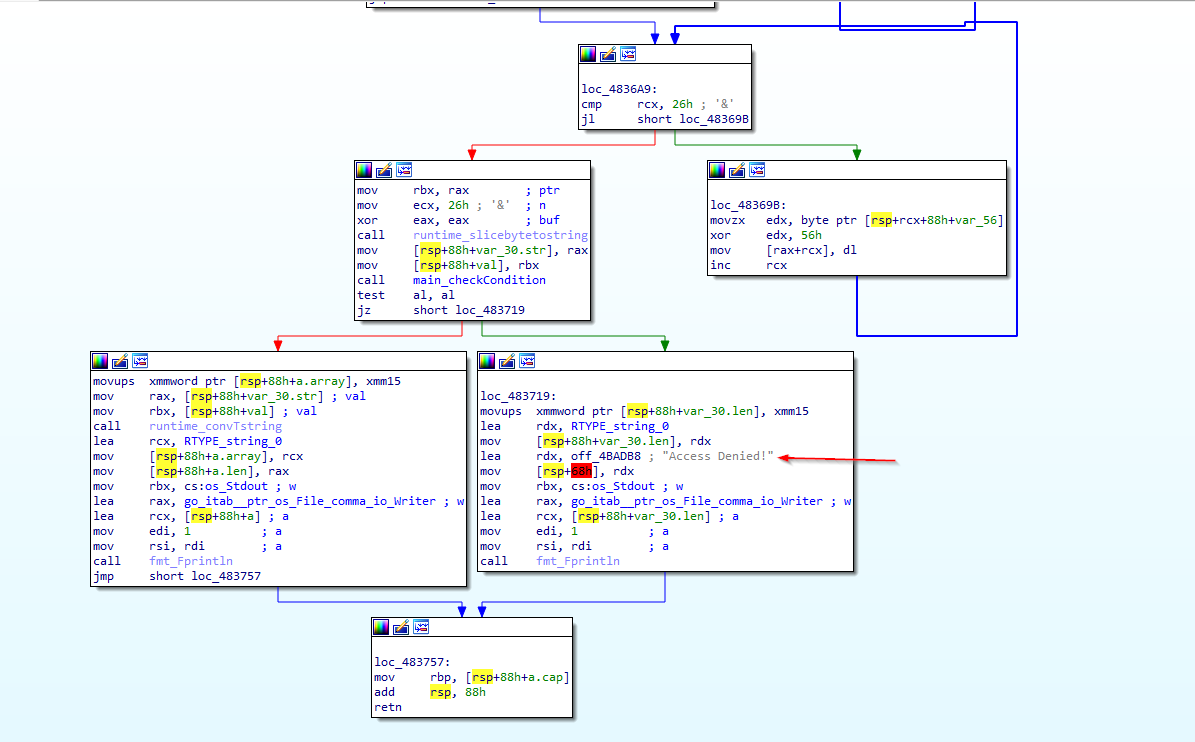Image resolution: width=1195 pixels, height=742 pixels.
Task: Set node color for runtime_convTstring block
Action: click(x=100, y=361)
